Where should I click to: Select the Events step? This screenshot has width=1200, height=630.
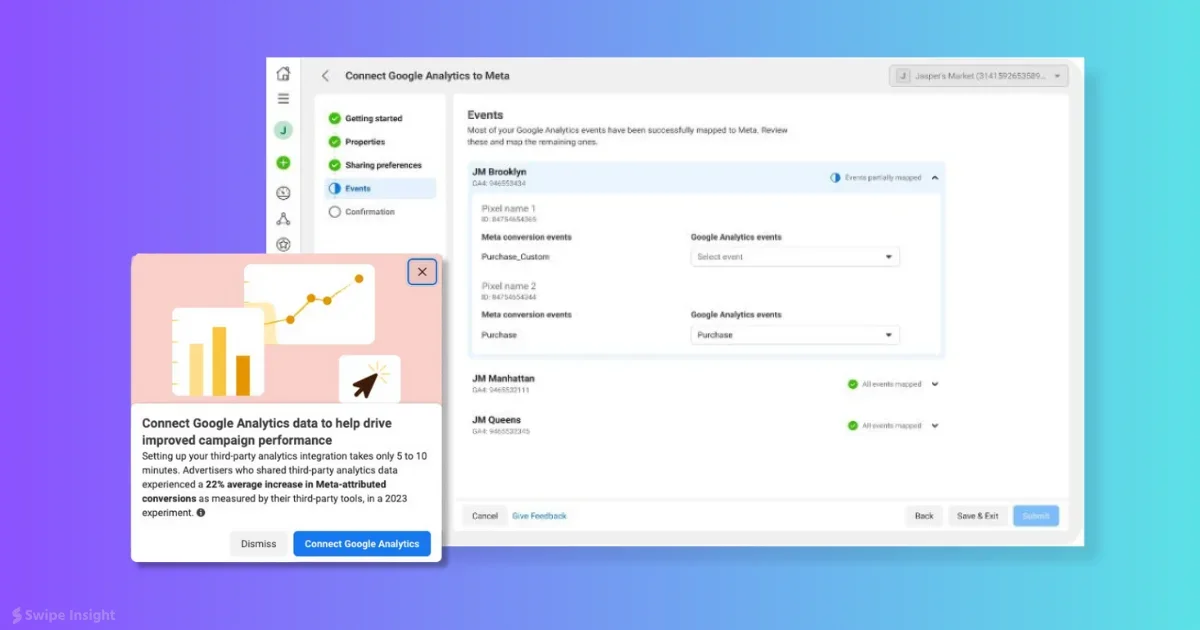click(x=380, y=188)
